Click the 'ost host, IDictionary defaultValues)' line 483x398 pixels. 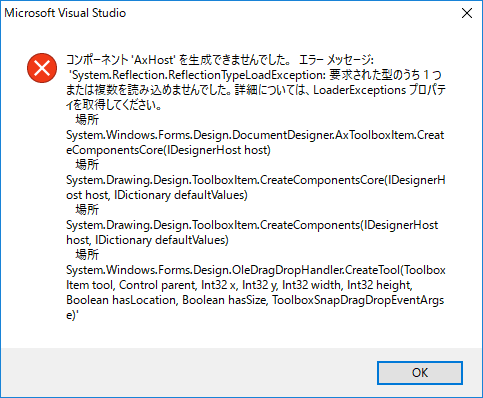[x=157, y=195]
